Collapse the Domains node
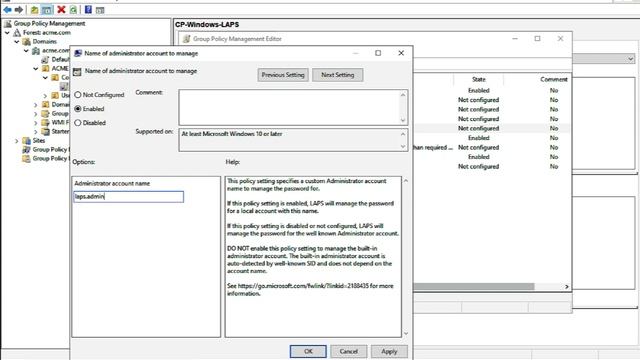The width and height of the screenshot is (640, 360). tap(17, 42)
